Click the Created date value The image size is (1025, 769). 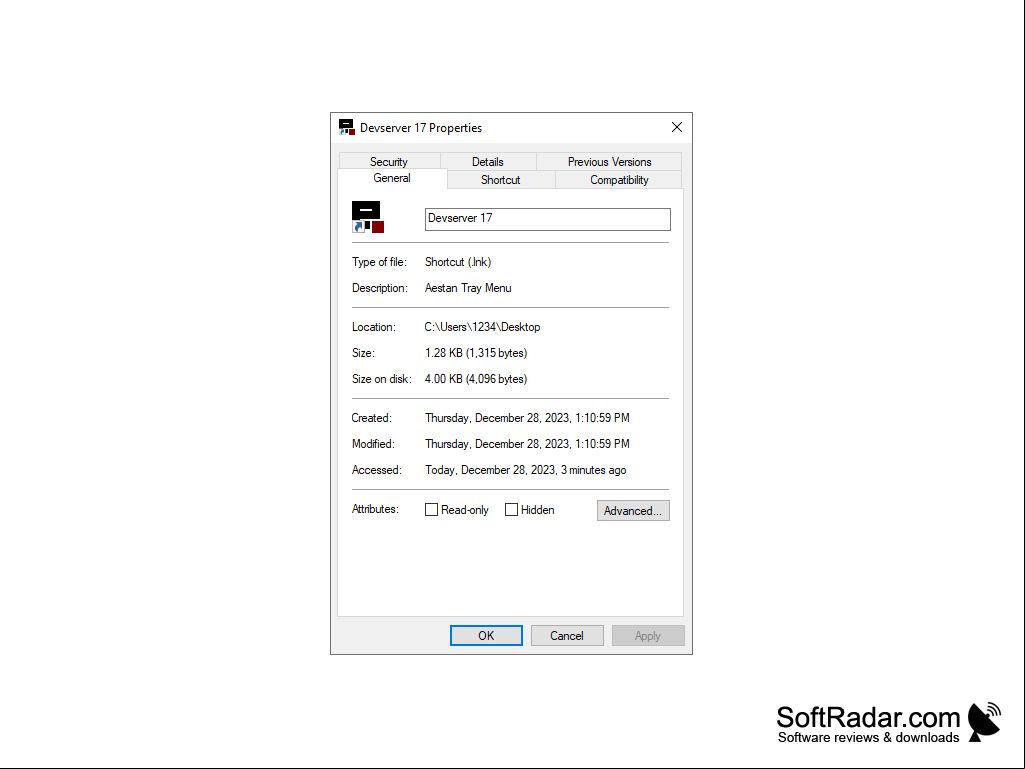click(x=528, y=418)
